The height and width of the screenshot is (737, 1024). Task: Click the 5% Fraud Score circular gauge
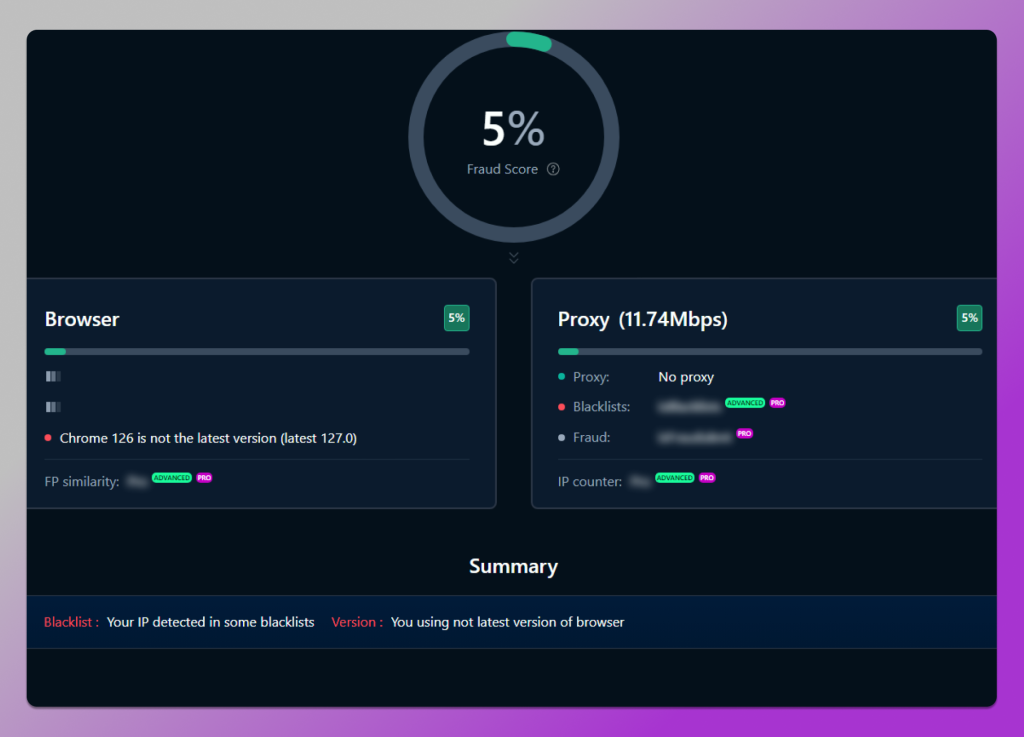(513, 138)
